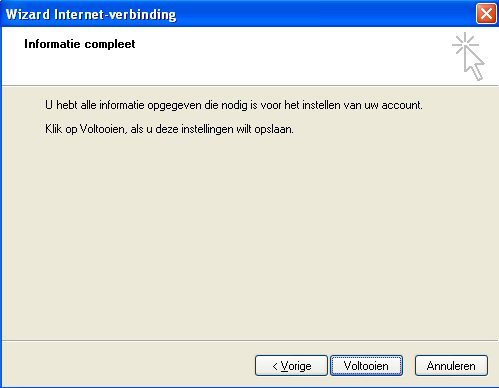Click the word opslaan in the second sentence
This screenshot has height=388, width=499.
coord(274,129)
